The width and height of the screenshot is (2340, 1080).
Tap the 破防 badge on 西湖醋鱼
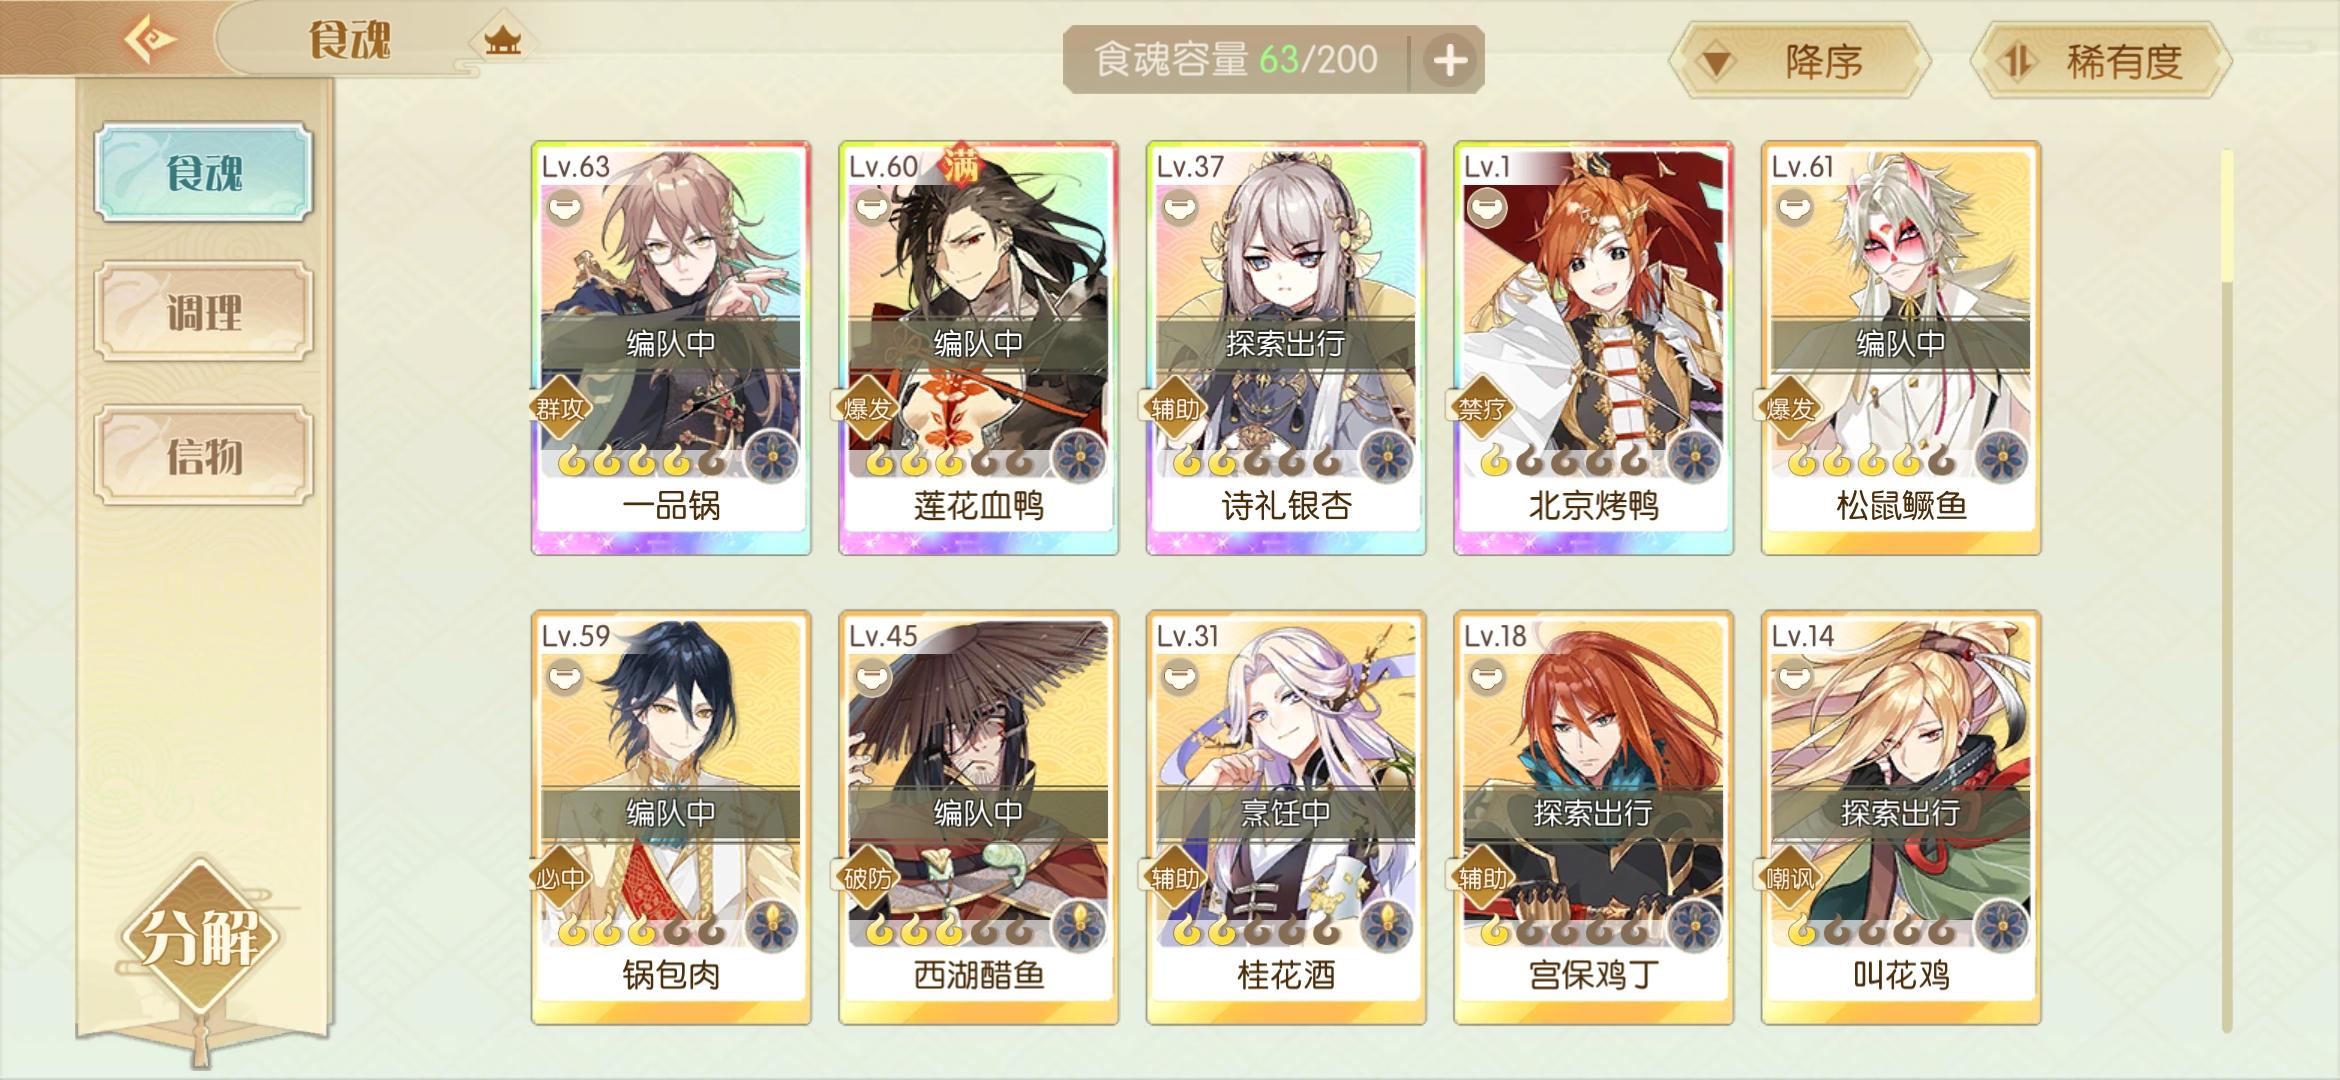click(867, 878)
